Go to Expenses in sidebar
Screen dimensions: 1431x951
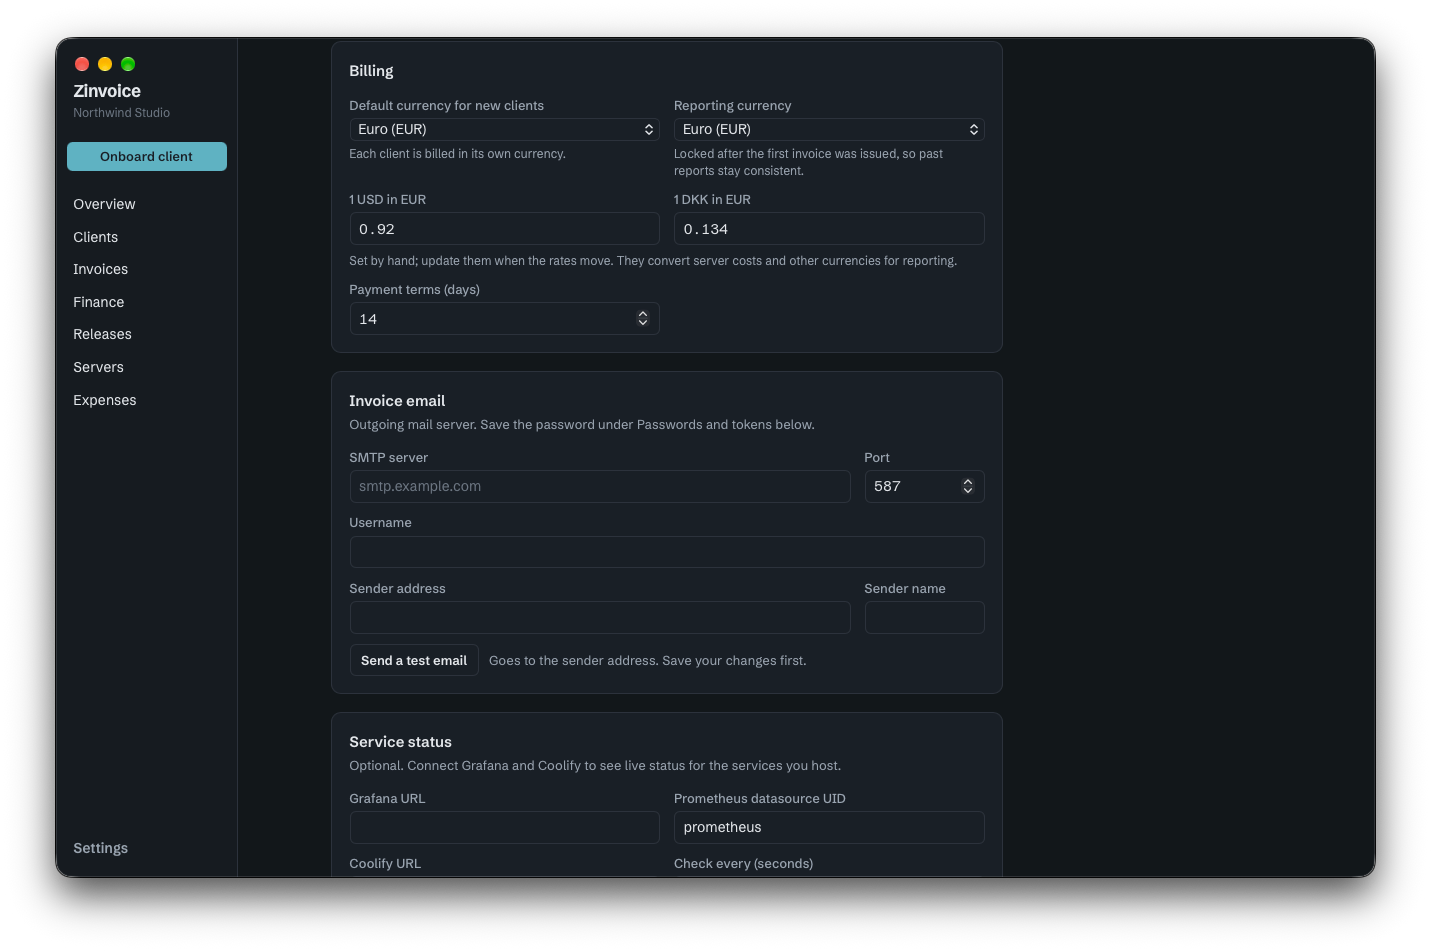104,400
